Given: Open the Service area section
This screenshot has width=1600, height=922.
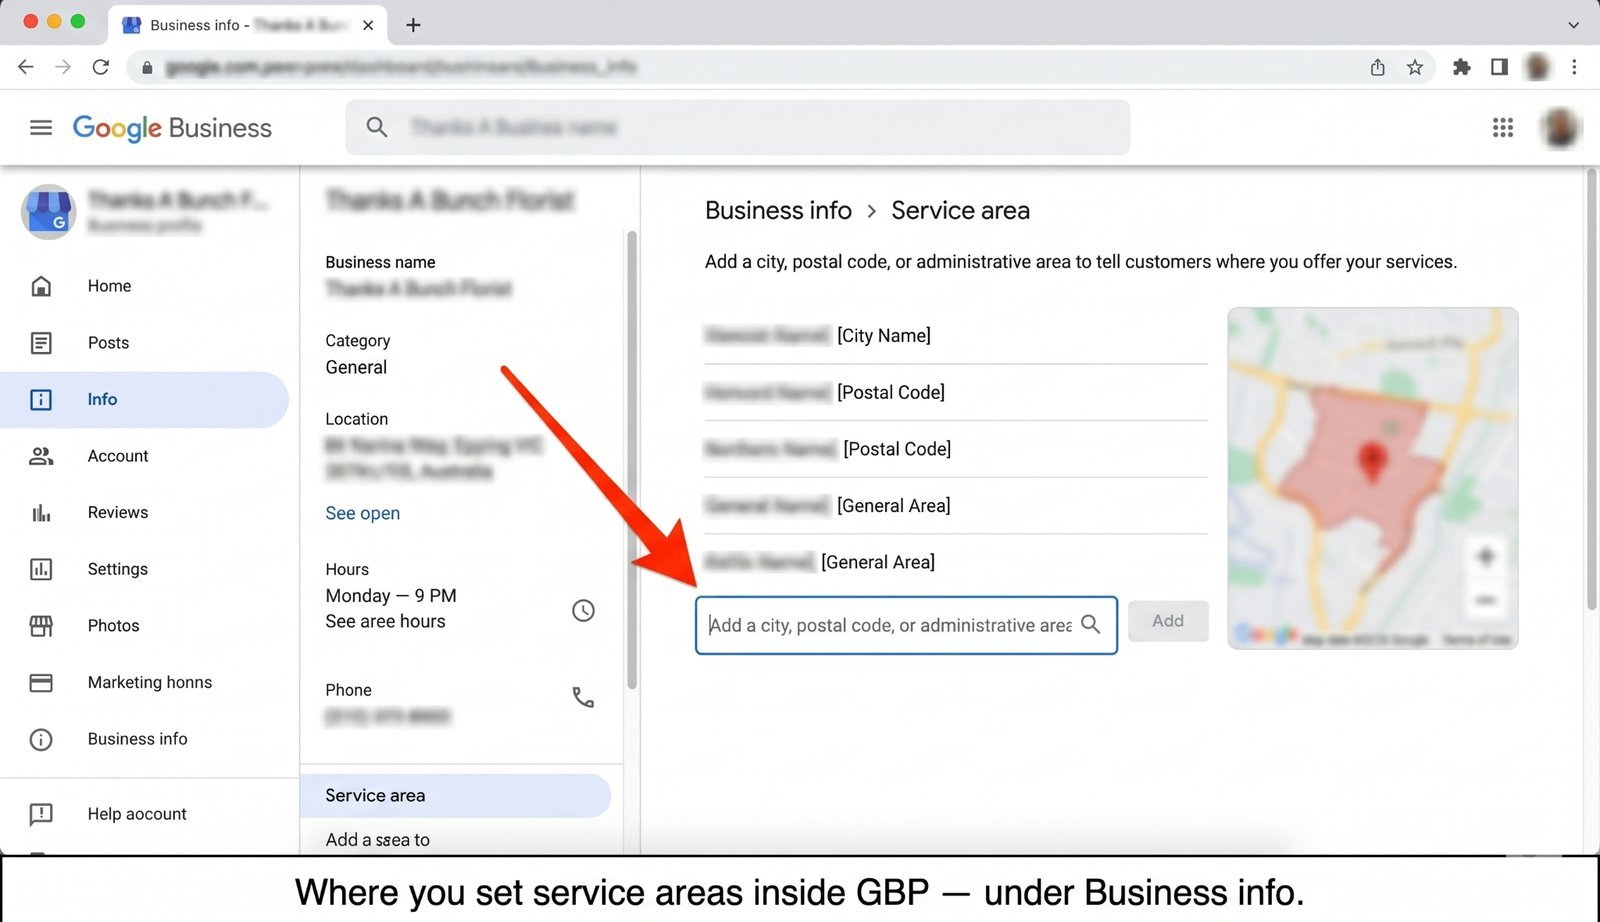Looking at the screenshot, I should [455, 796].
